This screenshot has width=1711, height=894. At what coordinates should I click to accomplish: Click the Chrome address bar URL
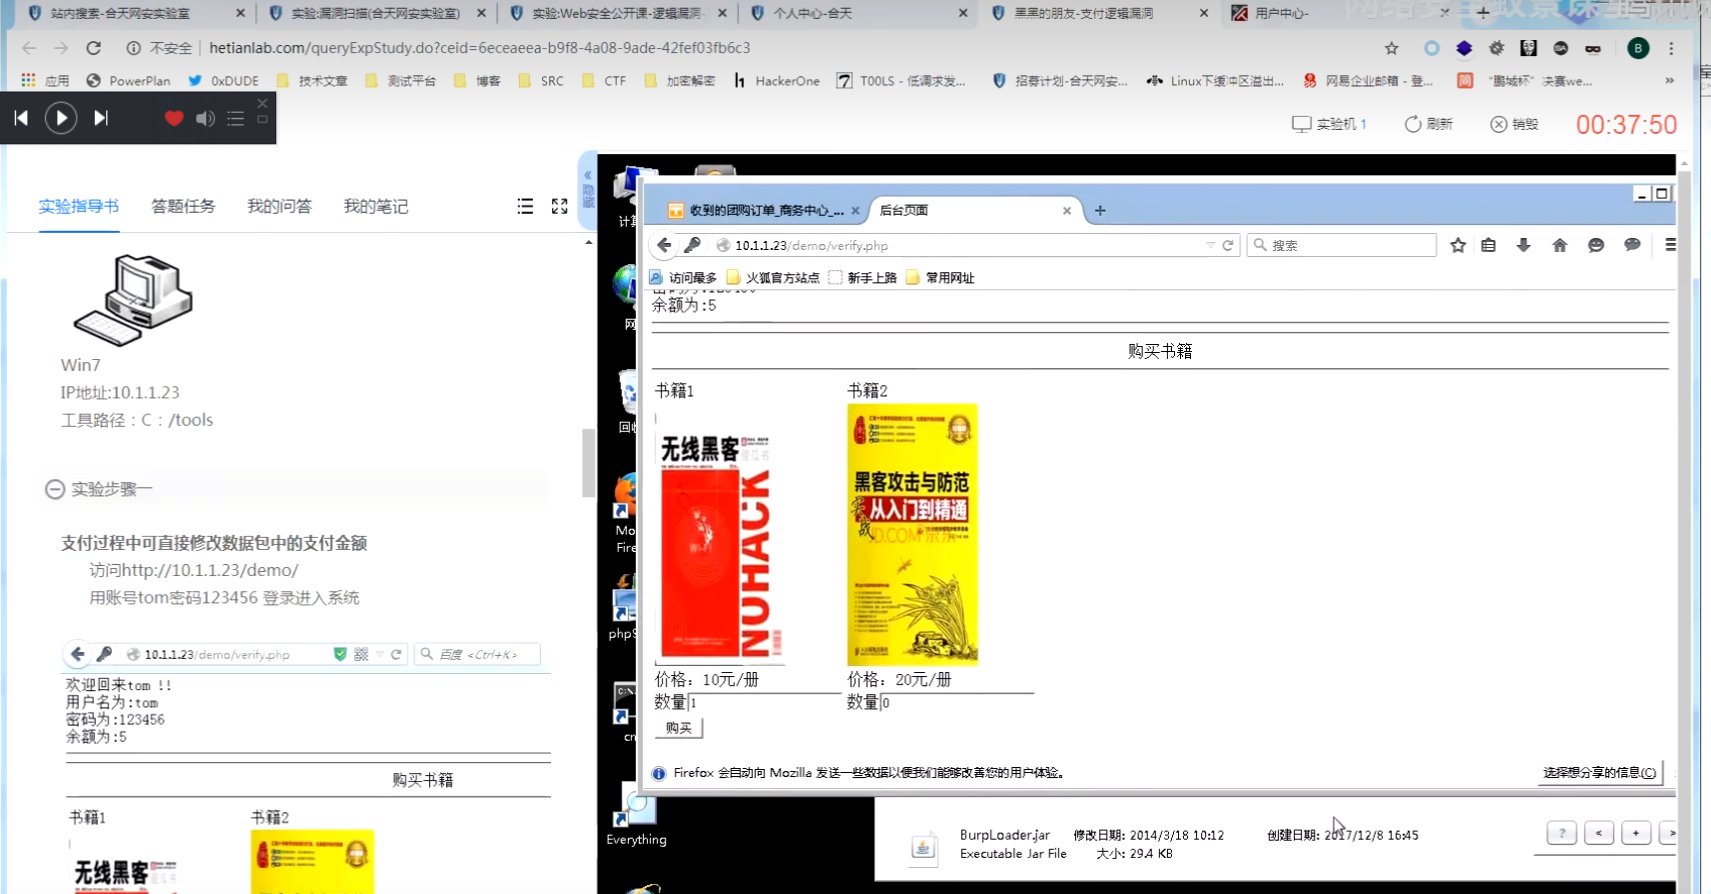coord(480,48)
